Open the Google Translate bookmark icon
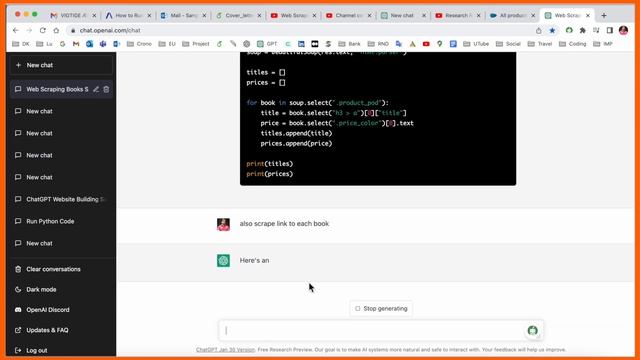The width and height of the screenshot is (640, 360). pyautogui.click(x=399, y=44)
